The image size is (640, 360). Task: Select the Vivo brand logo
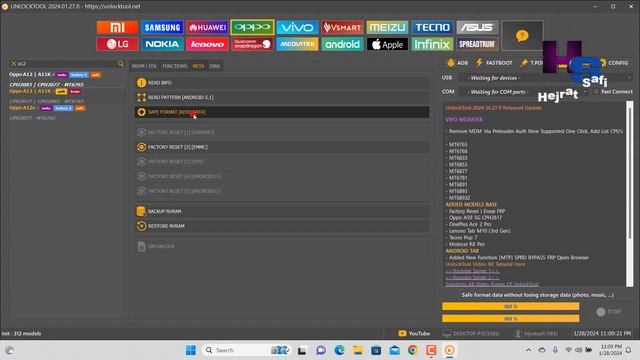(x=297, y=27)
